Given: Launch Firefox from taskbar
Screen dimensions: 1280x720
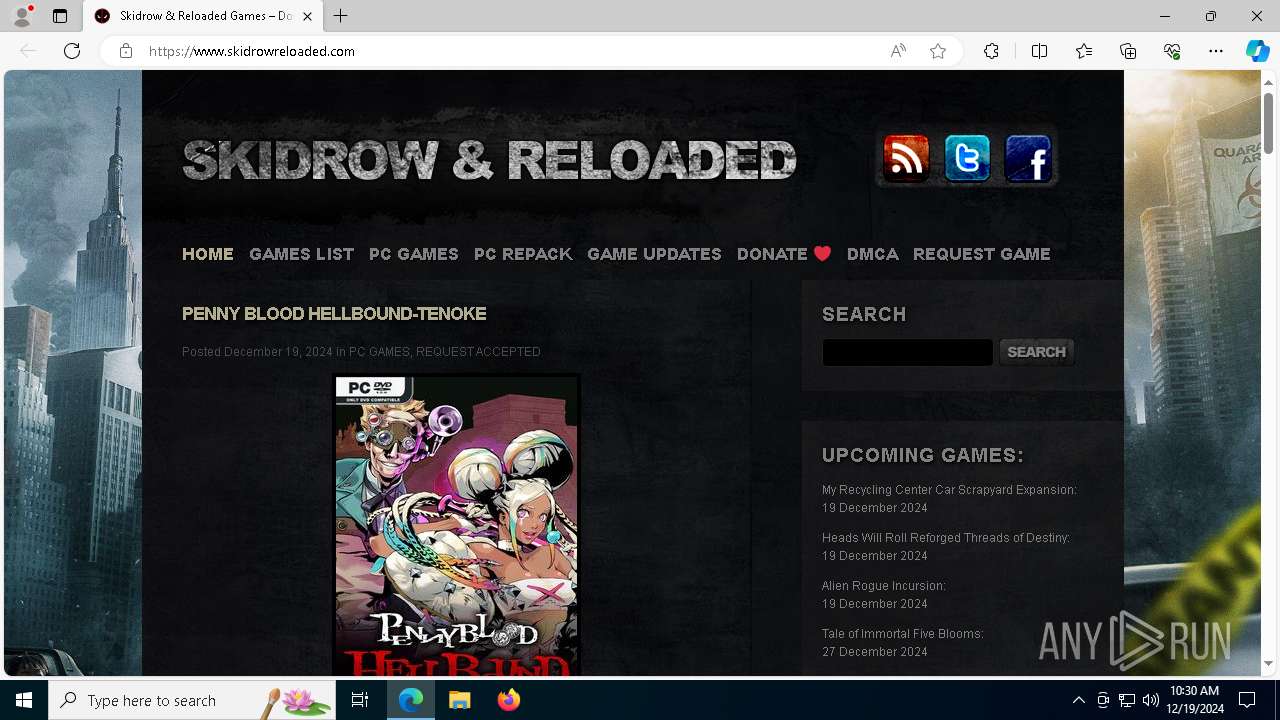Looking at the screenshot, I should [x=509, y=700].
